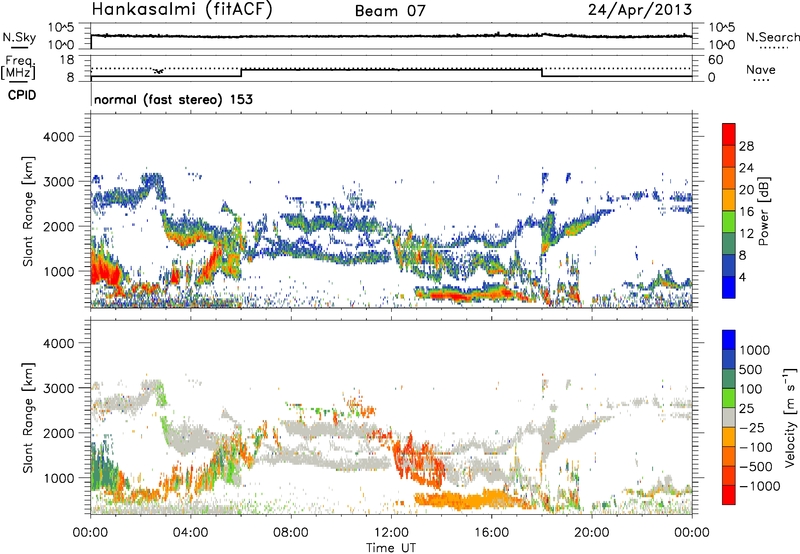This screenshot has height=554, width=800.
Task: Click the 4 tick on power colorbar
Action: click(742, 277)
